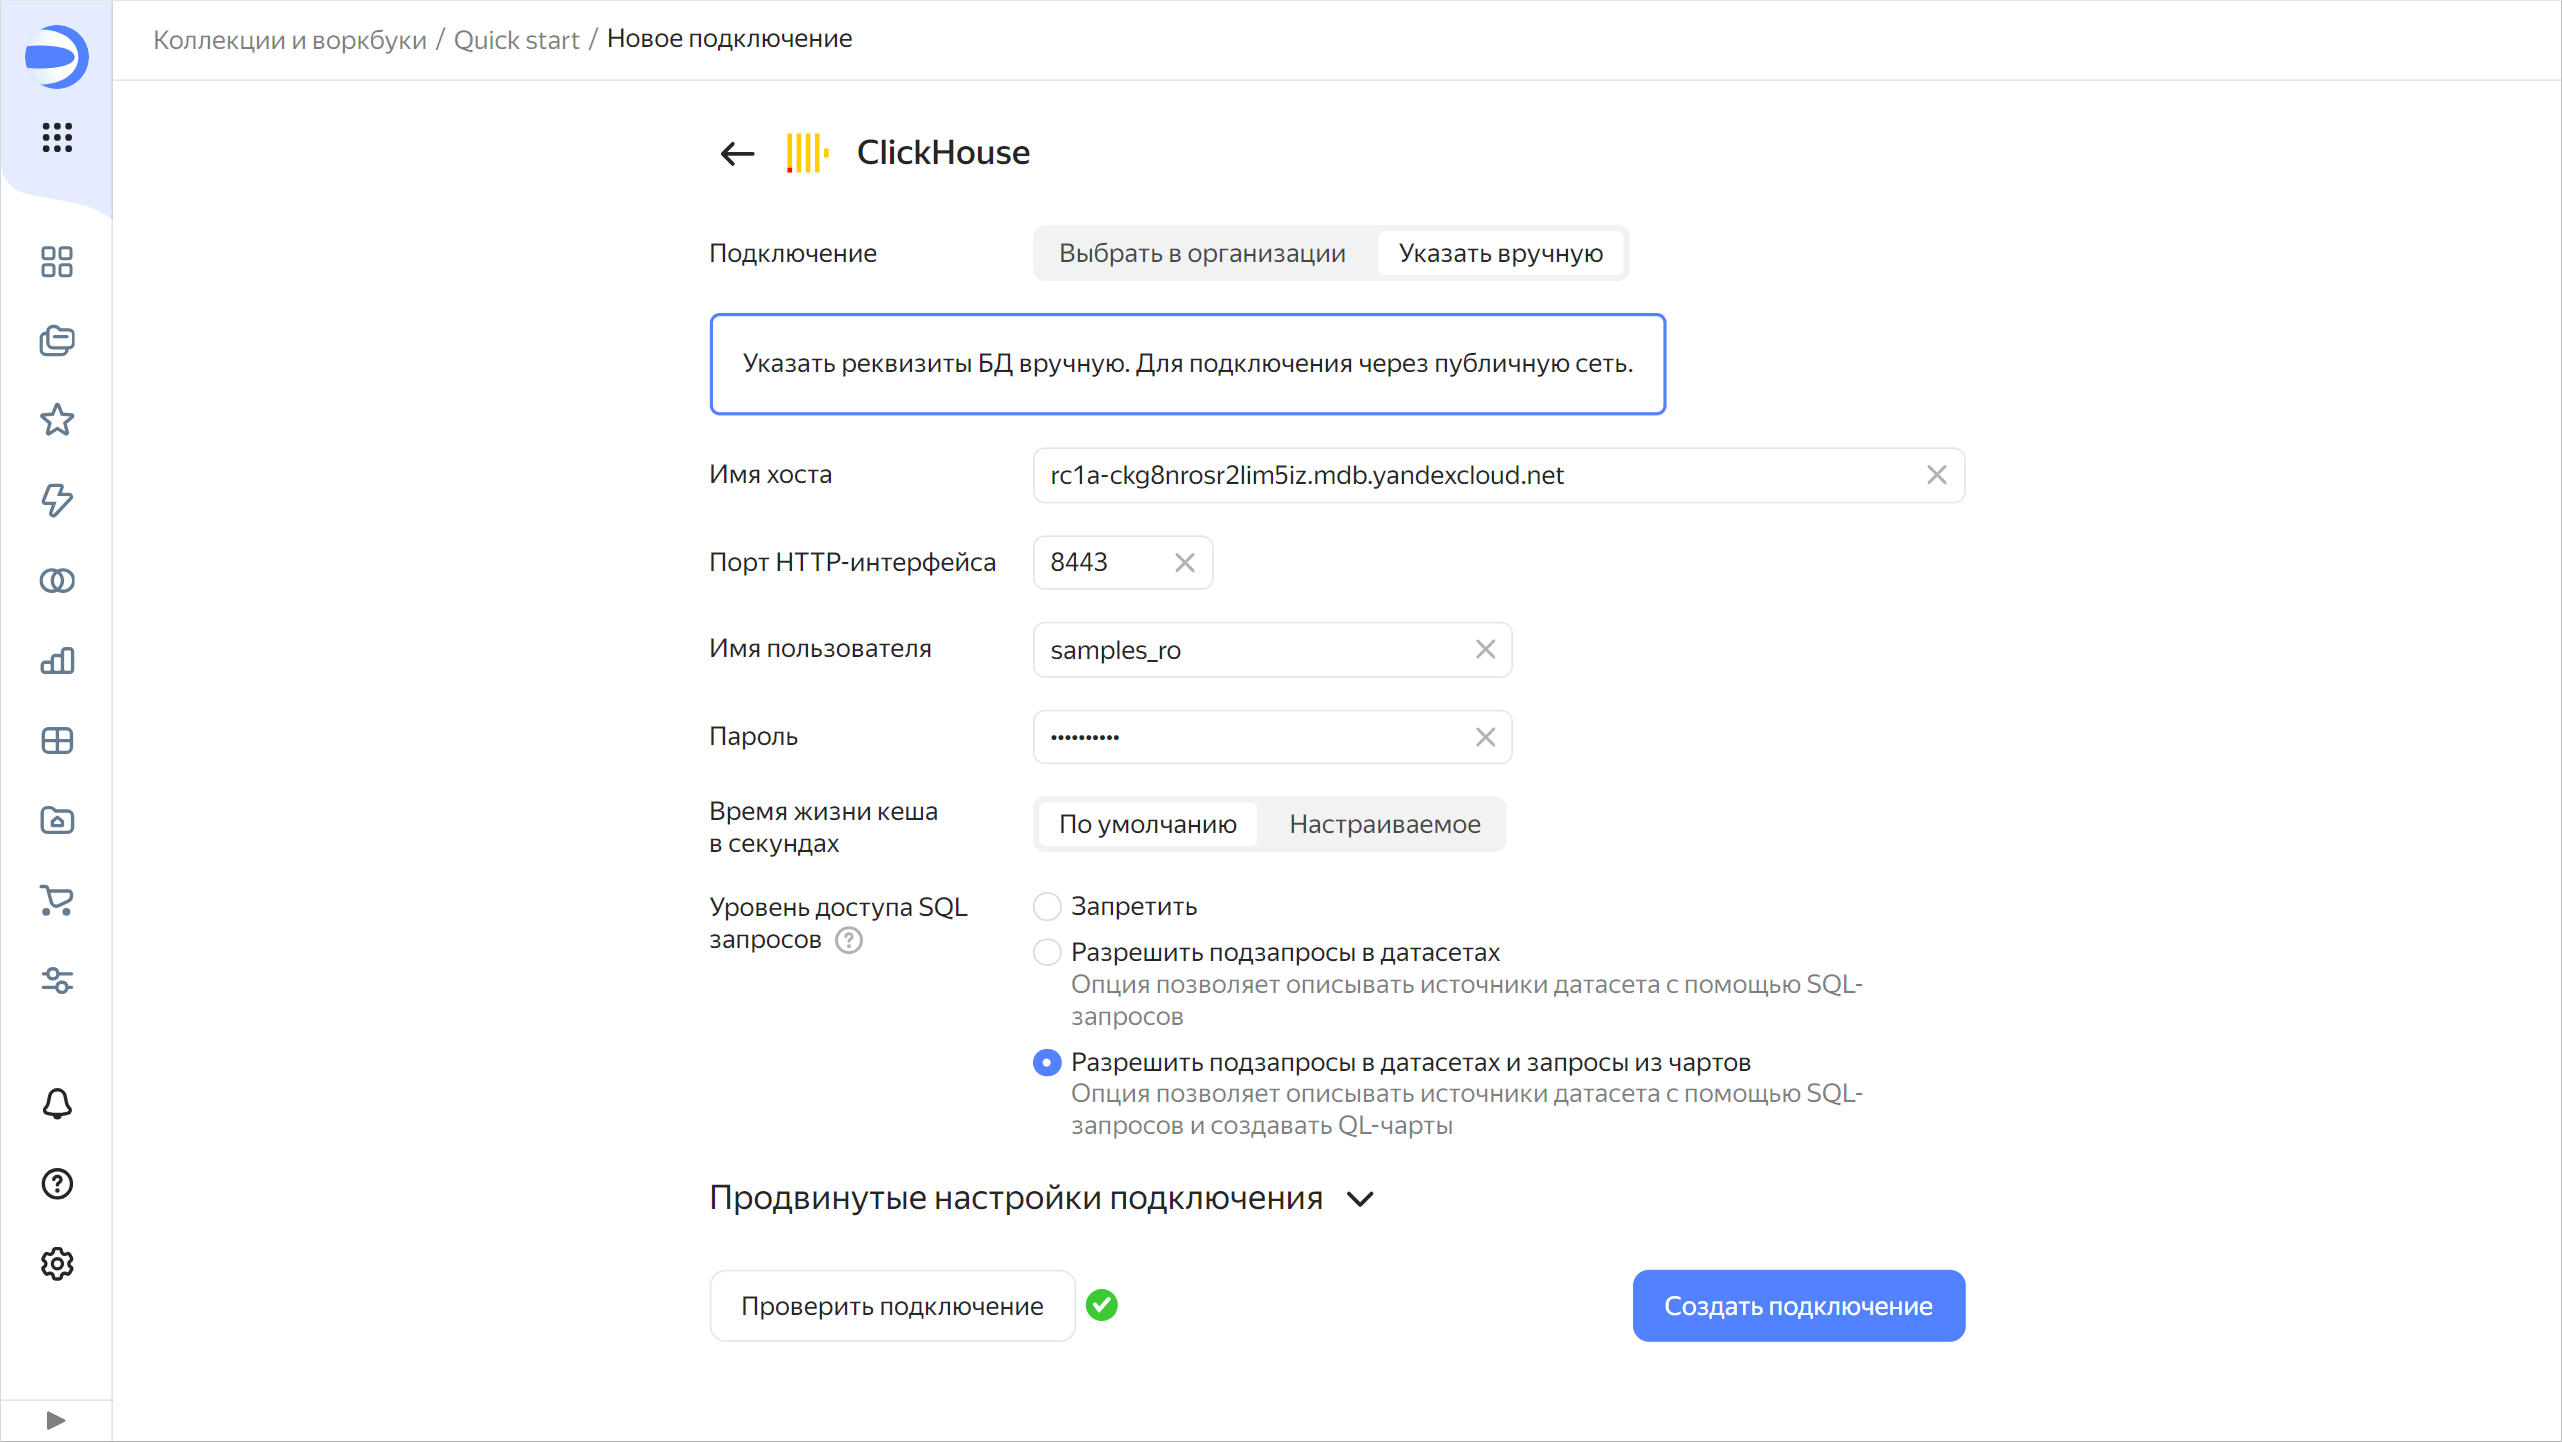The image size is (2562, 1442).
Task: Open the SQL access level help tooltip
Action: point(849,940)
